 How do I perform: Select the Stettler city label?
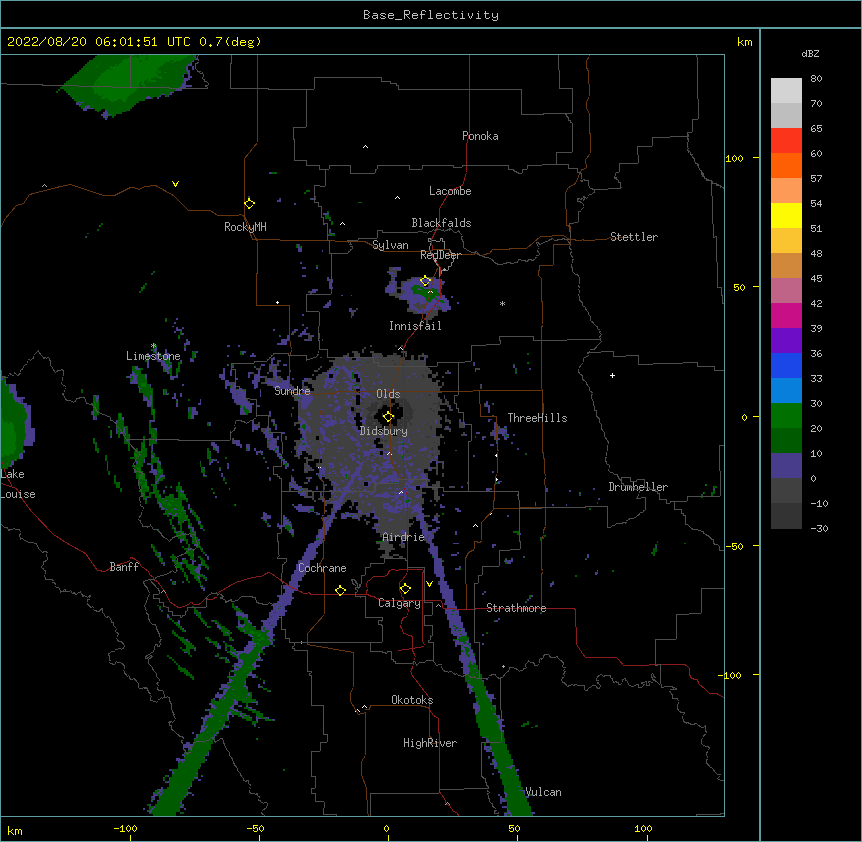coord(634,237)
